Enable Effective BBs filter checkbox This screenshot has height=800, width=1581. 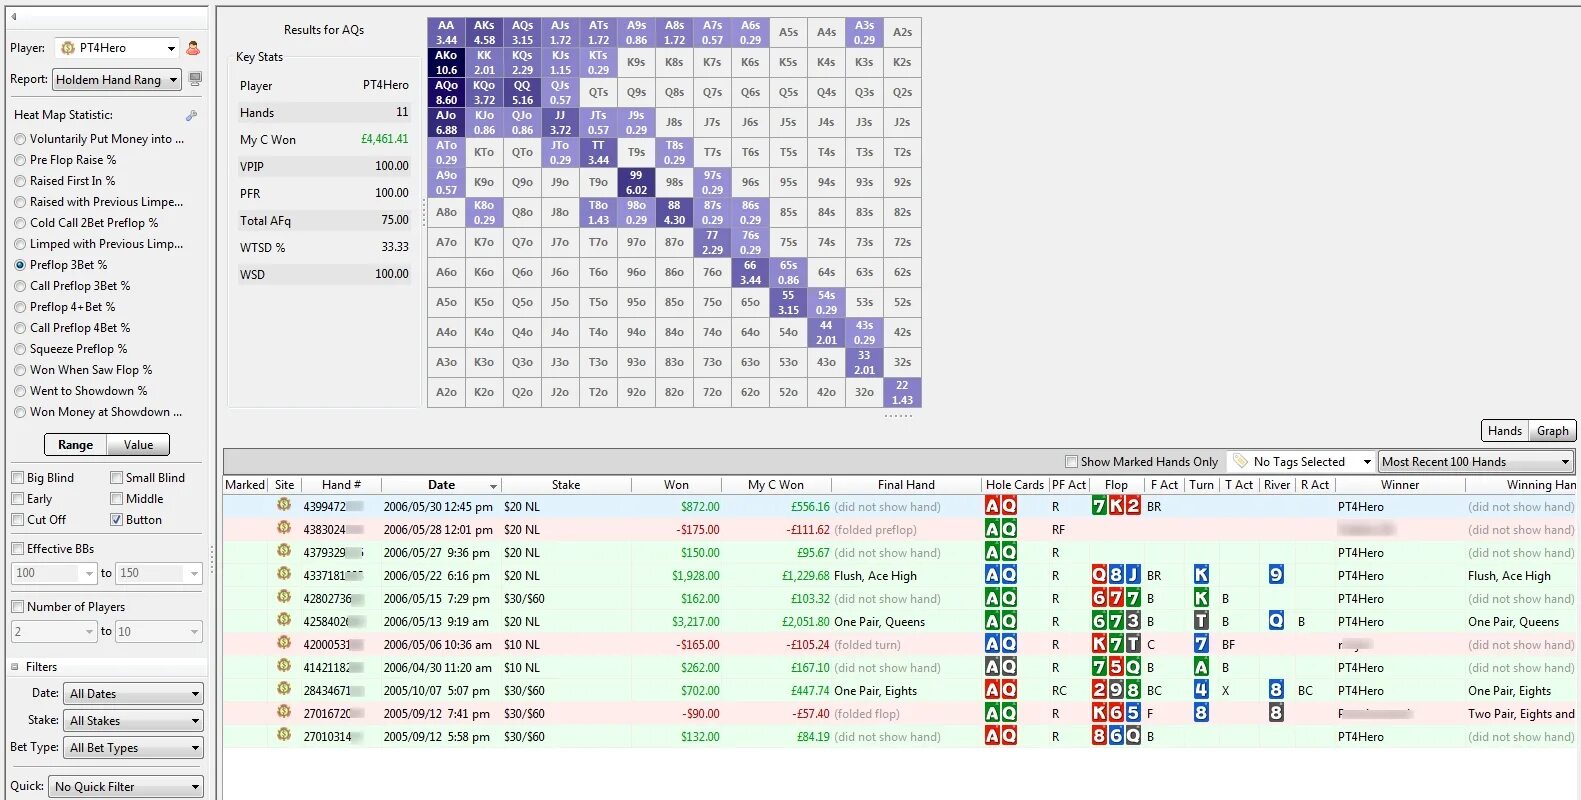click(17, 549)
